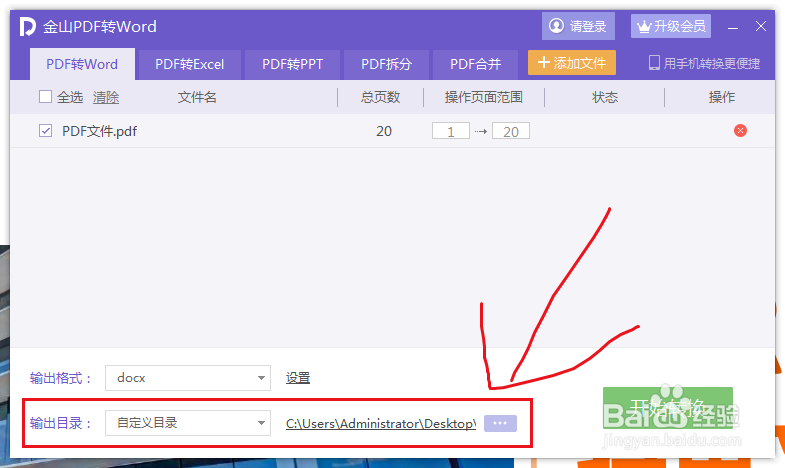Click 总页数 column header
The image size is (785, 468).
click(x=380, y=97)
